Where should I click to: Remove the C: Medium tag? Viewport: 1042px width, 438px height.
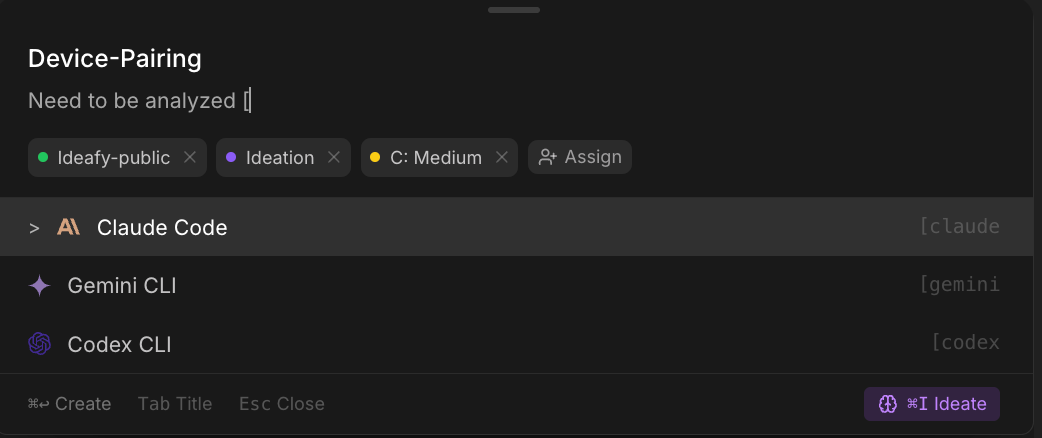click(502, 158)
